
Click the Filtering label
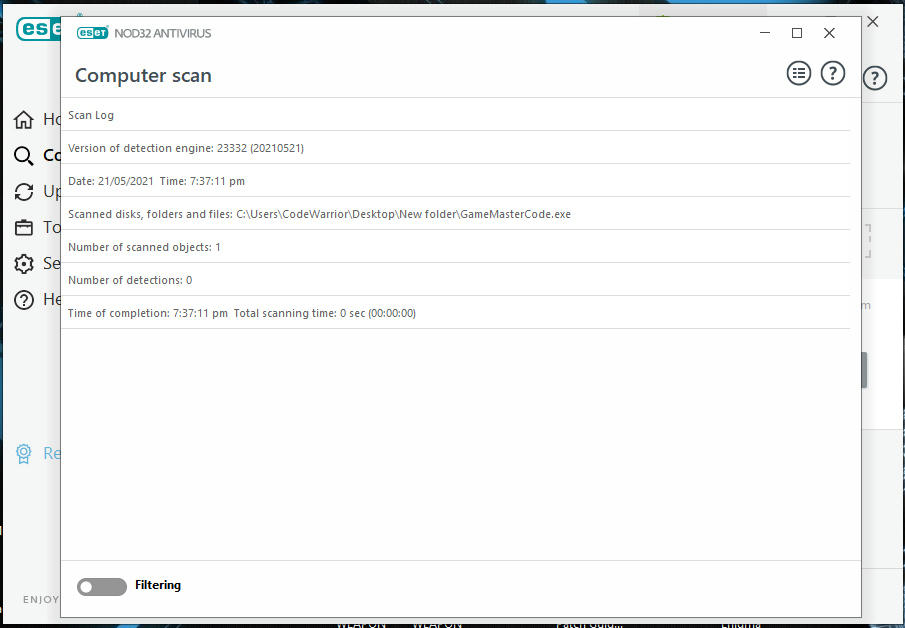pyautogui.click(x=158, y=585)
